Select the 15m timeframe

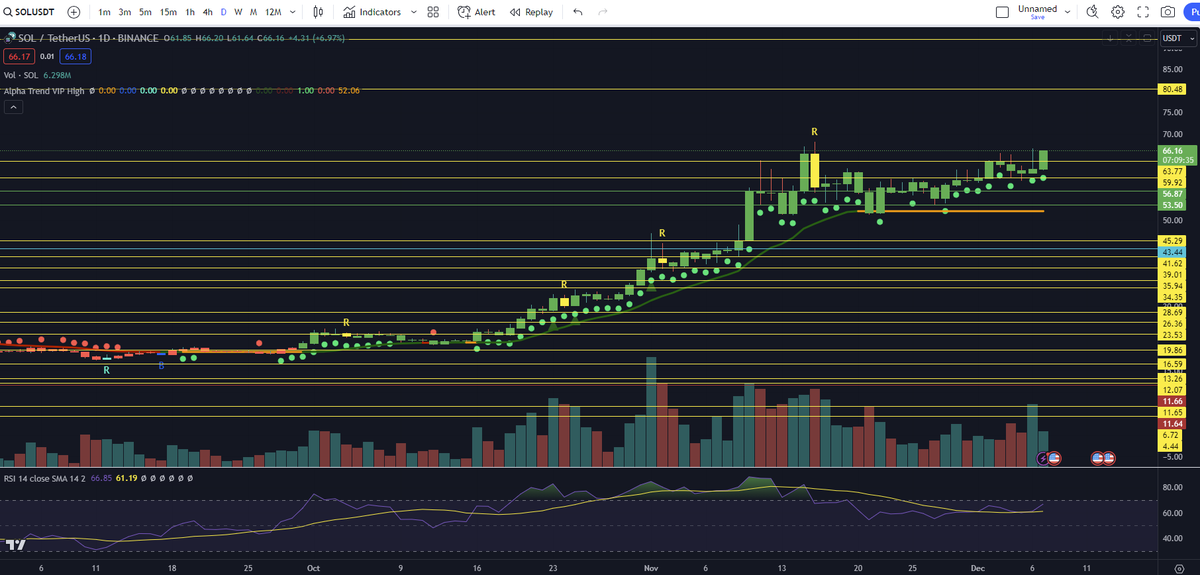tap(169, 12)
